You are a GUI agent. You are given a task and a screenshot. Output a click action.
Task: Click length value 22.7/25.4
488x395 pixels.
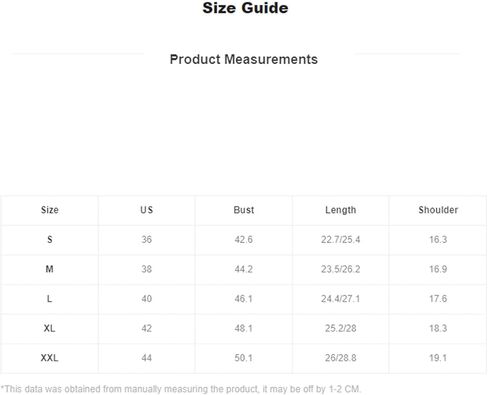[341, 240]
